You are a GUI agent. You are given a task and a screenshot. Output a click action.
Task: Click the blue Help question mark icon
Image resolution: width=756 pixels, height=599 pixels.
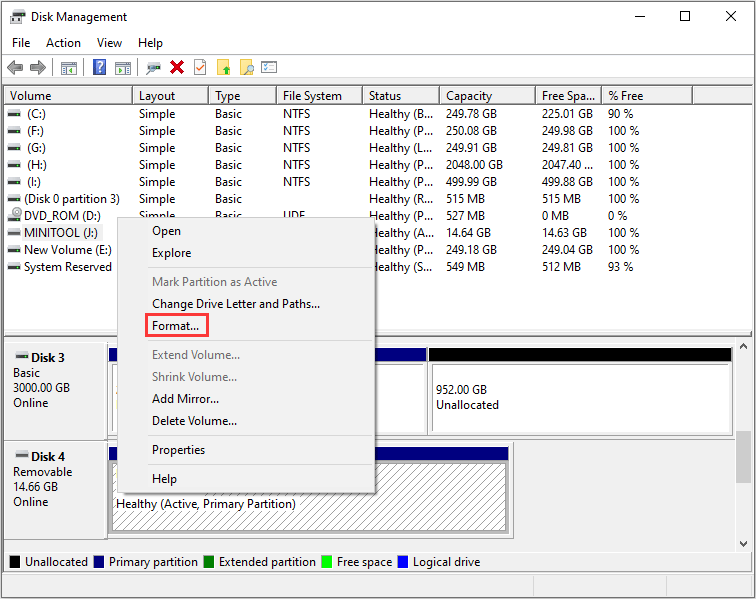point(100,67)
